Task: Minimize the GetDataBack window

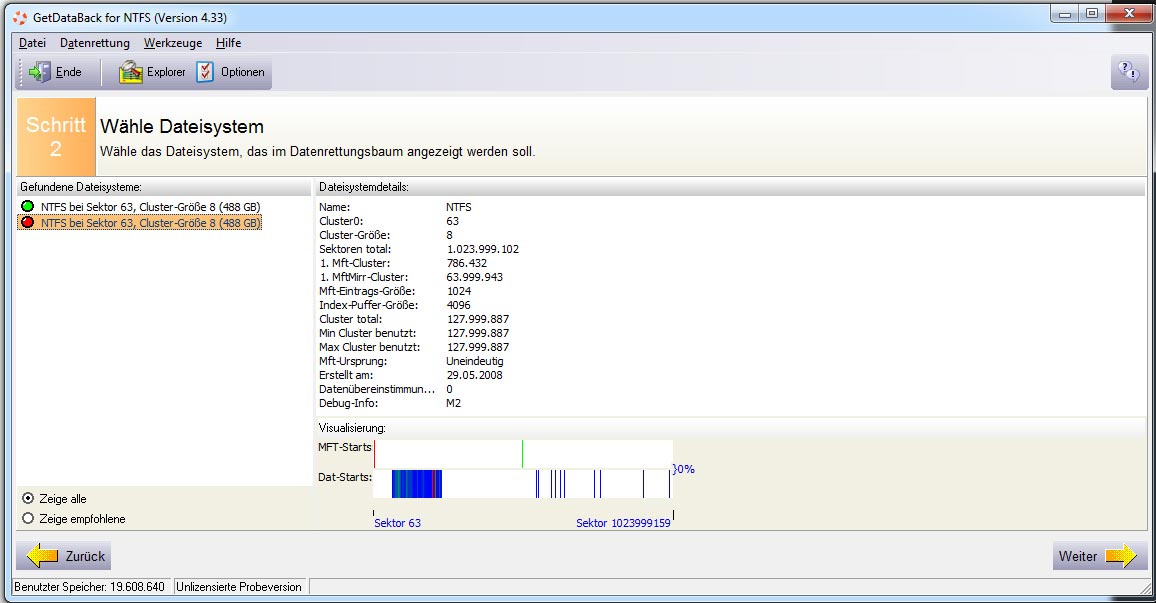Action: coord(1065,13)
